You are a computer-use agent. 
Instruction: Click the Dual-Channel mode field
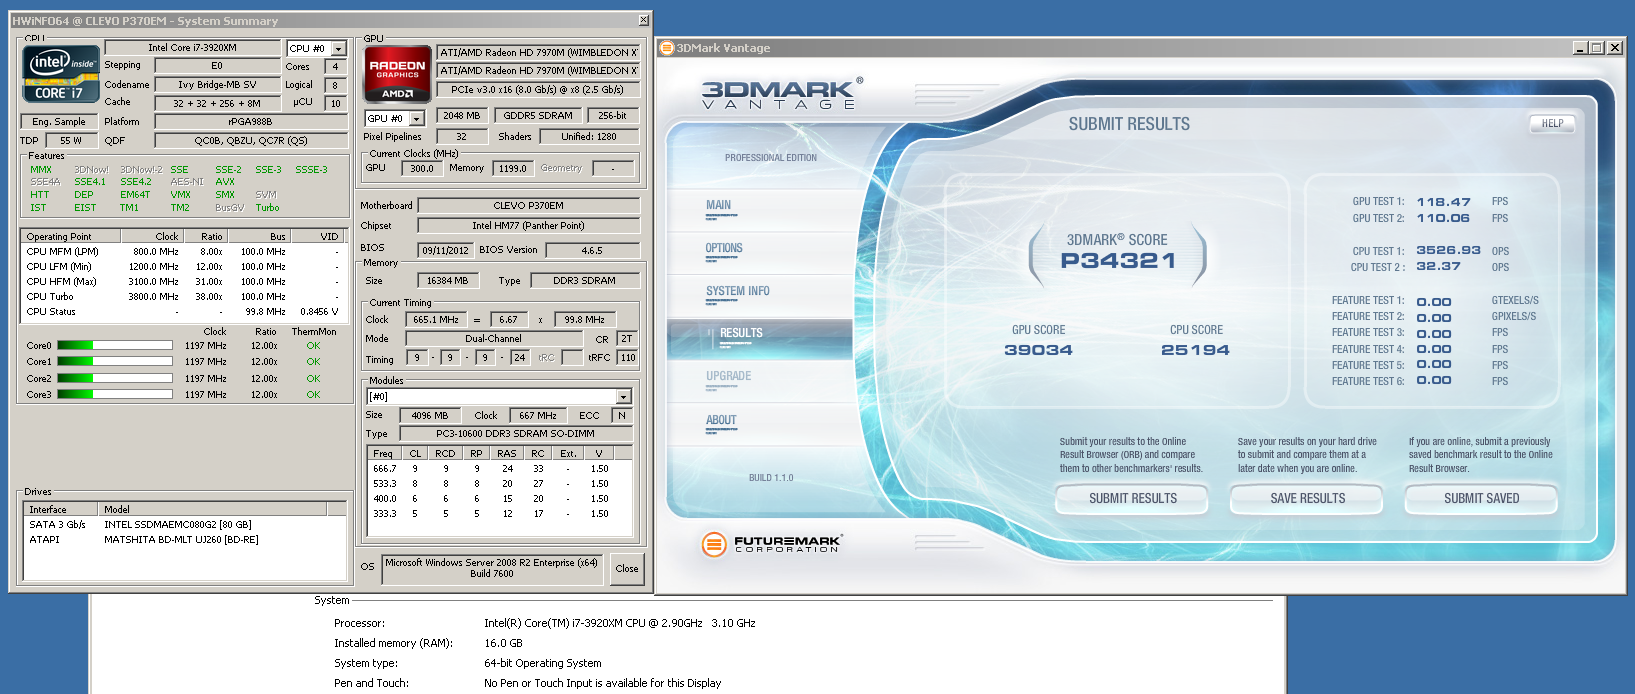pos(493,339)
